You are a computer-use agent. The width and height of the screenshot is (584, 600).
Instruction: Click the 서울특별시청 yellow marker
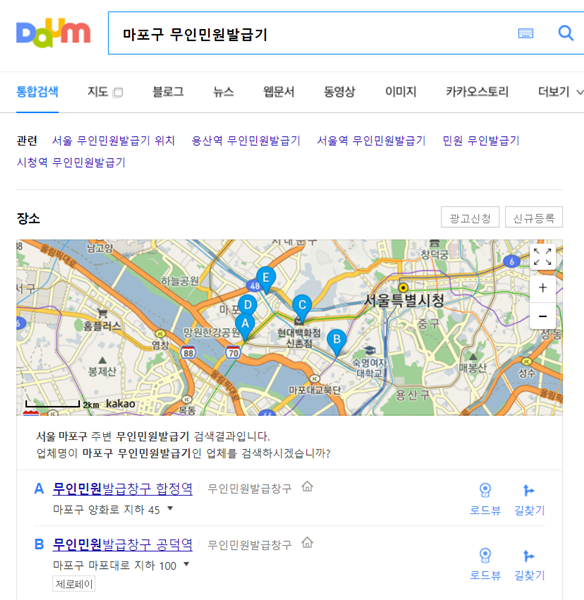[403, 287]
